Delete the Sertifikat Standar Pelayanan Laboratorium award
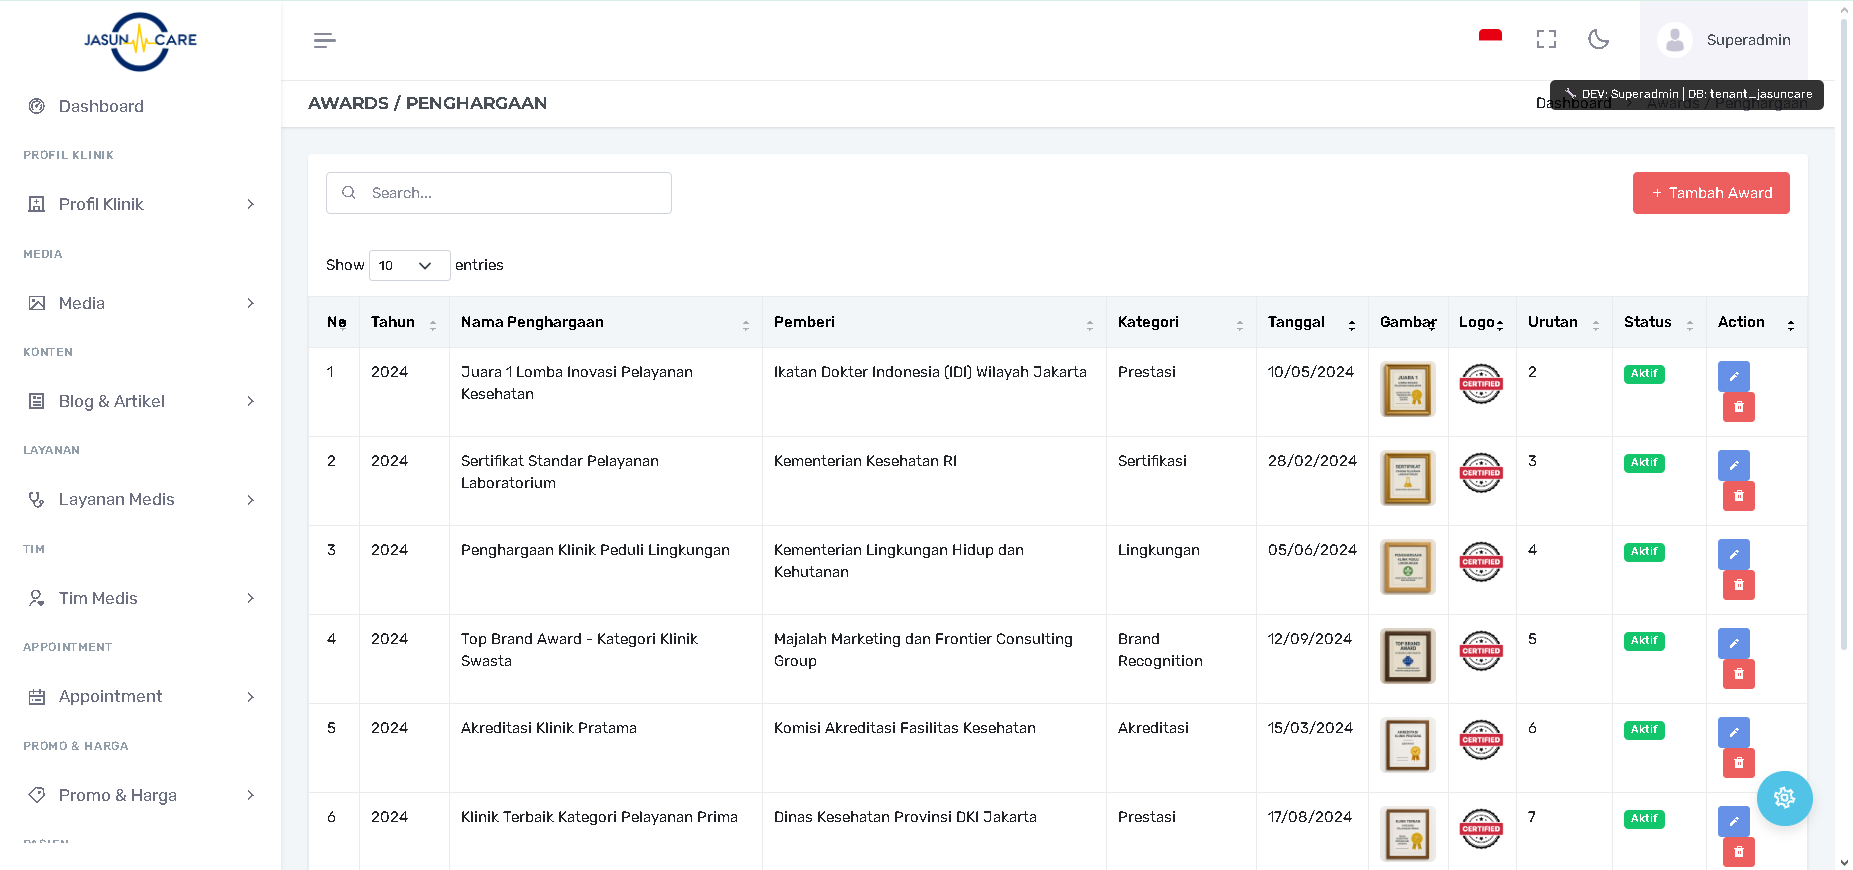1853x870 pixels. click(x=1738, y=496)
